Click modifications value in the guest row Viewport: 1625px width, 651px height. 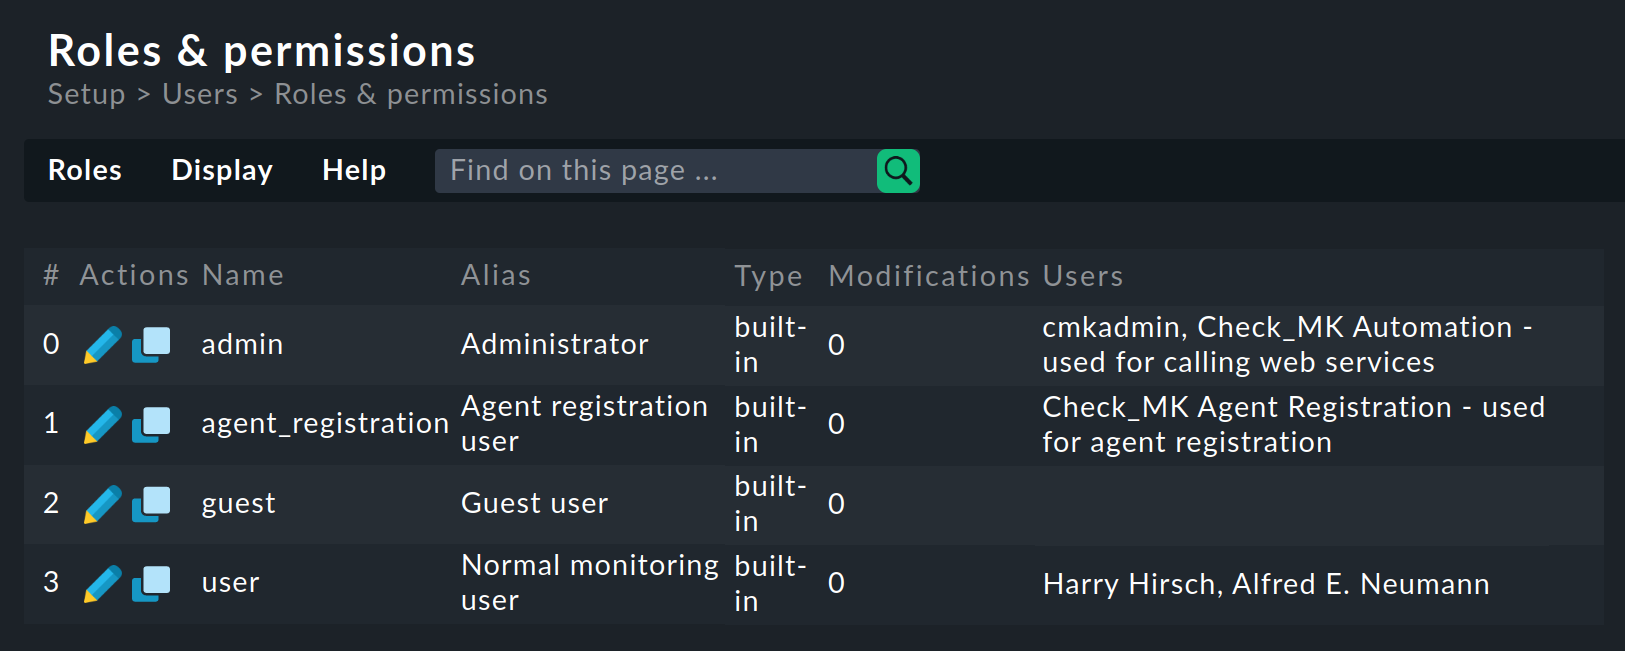[x=836, y=504]
